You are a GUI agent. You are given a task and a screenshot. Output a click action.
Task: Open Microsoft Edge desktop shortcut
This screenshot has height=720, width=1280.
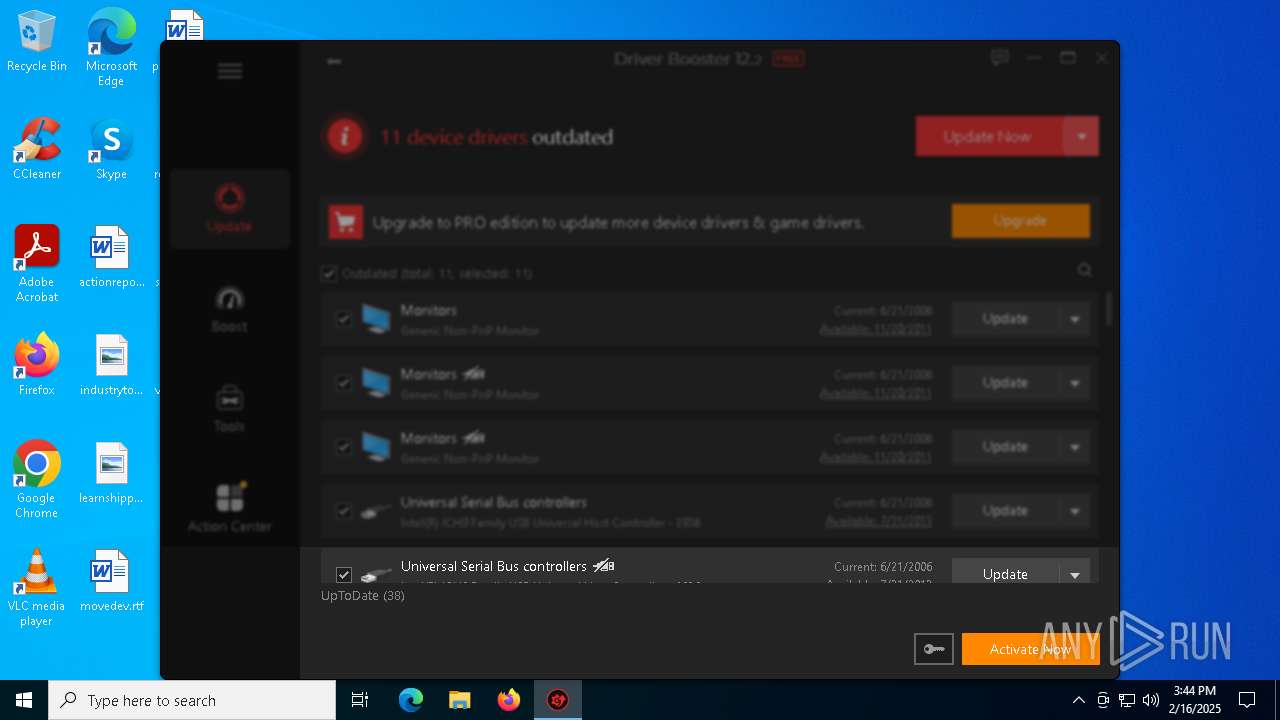(x=111, y=47)
